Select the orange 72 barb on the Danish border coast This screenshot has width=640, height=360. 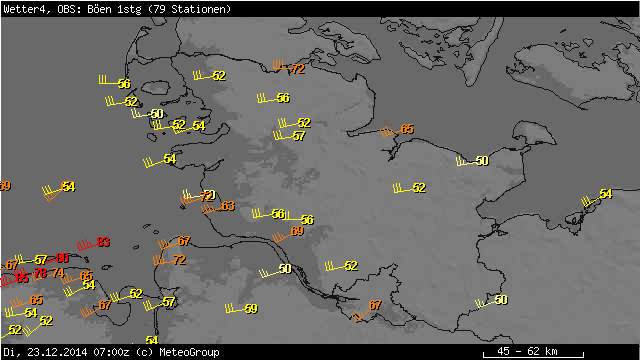point(289,67)
